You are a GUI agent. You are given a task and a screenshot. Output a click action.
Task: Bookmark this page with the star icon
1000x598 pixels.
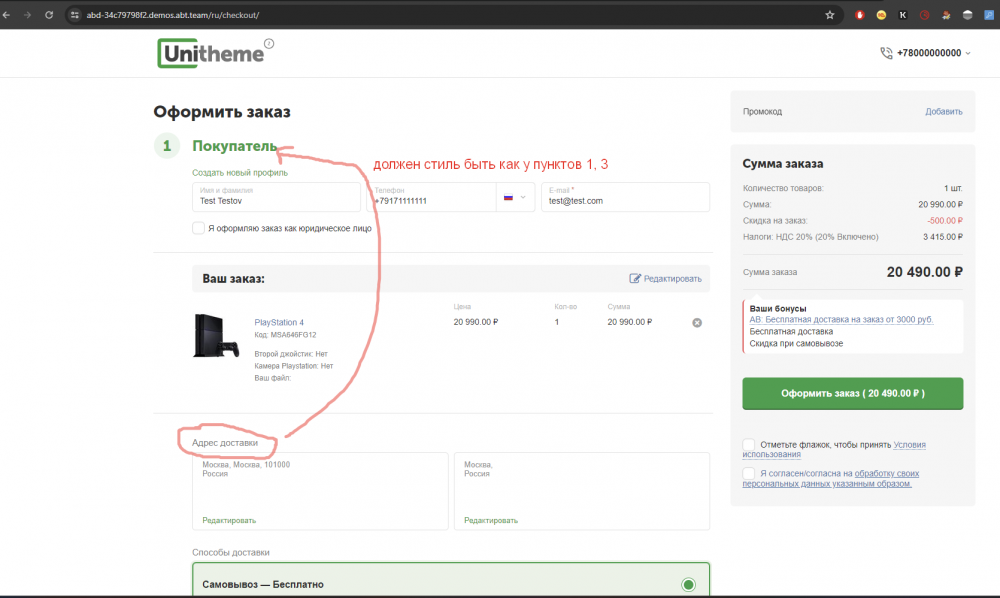pyautogui.click(x=829, y=15)
